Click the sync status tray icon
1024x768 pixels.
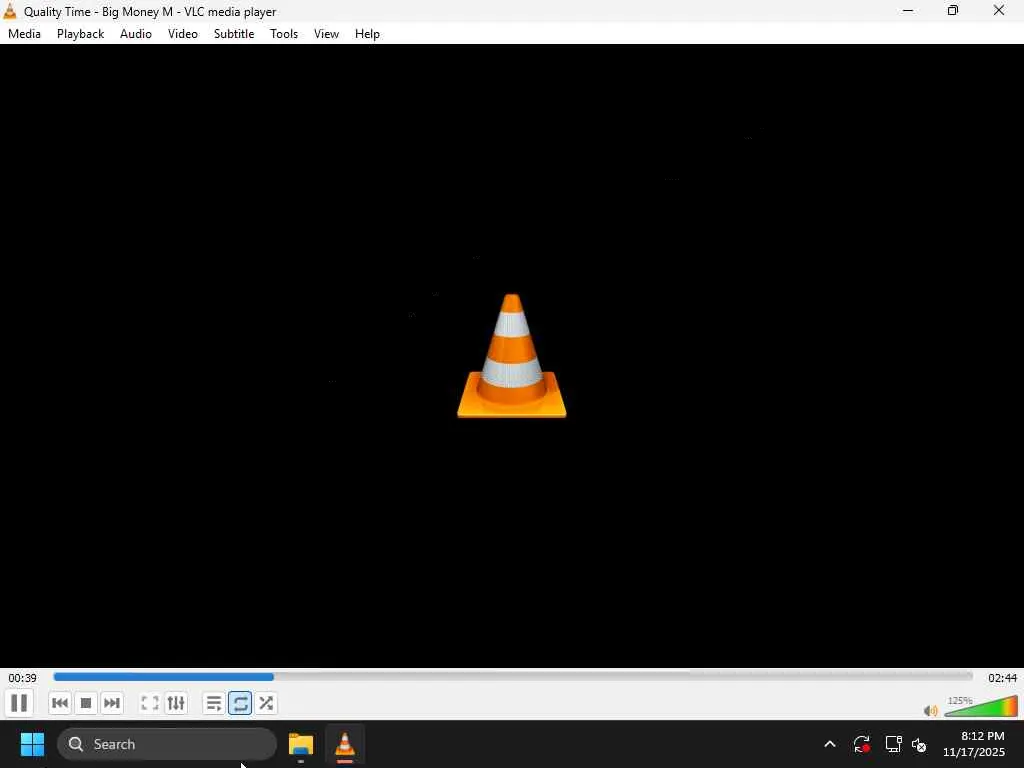861,744
